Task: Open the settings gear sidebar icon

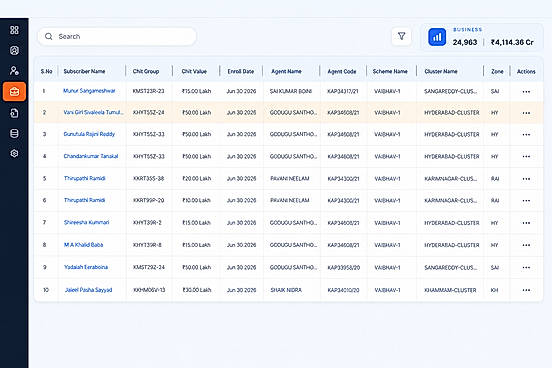Action: (x=14, y=154)
